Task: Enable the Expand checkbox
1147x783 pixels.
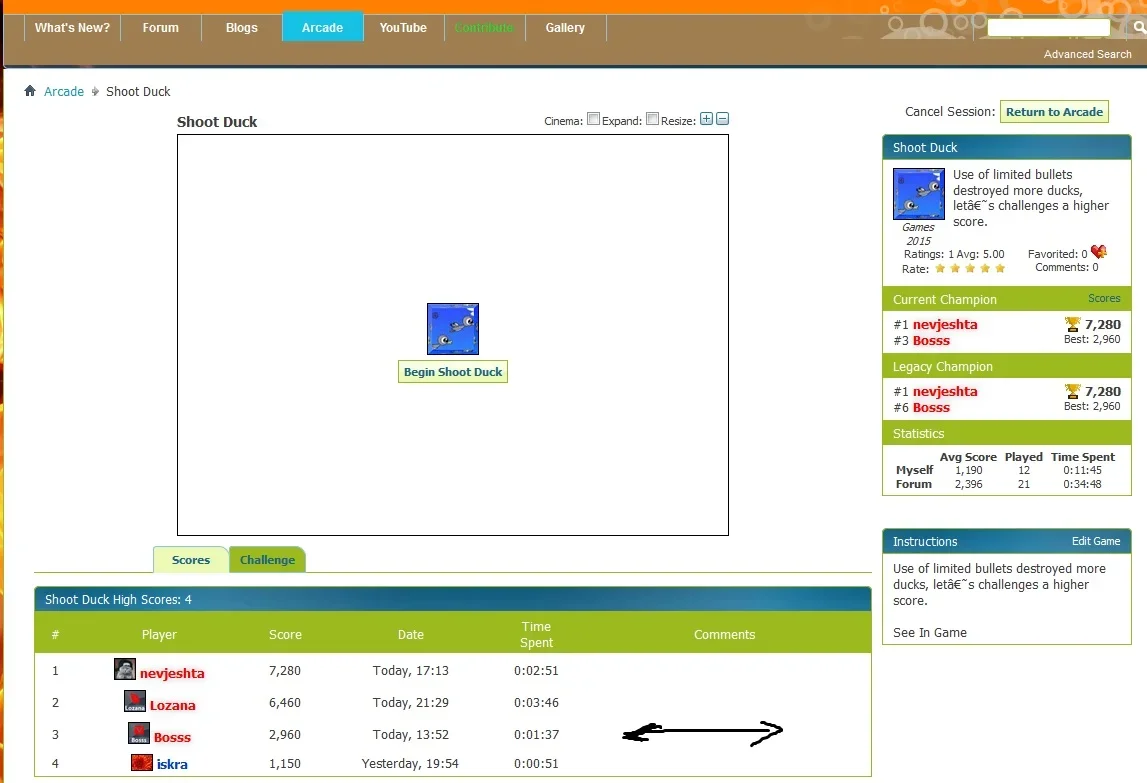Action: 652,119
